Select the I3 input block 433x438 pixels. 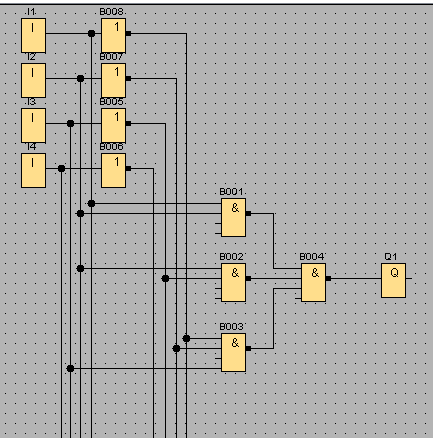pyautogui.click(x=33, y=125)
